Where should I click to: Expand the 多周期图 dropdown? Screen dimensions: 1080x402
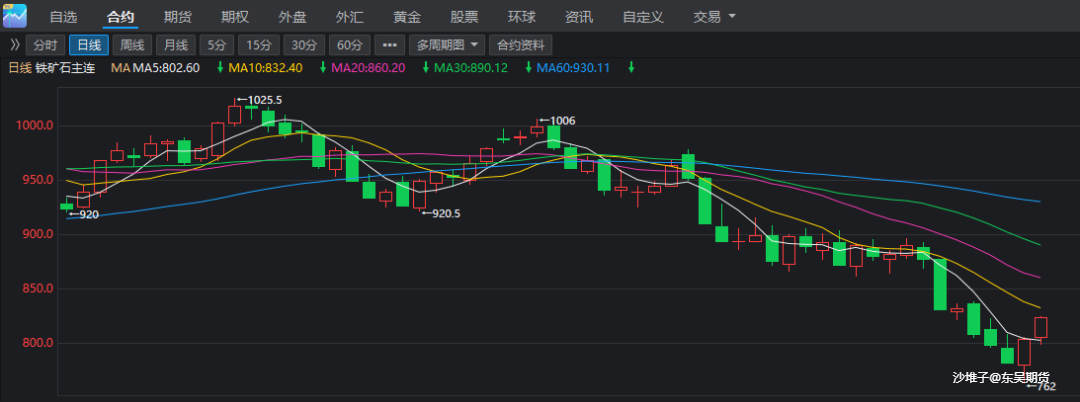point(447,45)
